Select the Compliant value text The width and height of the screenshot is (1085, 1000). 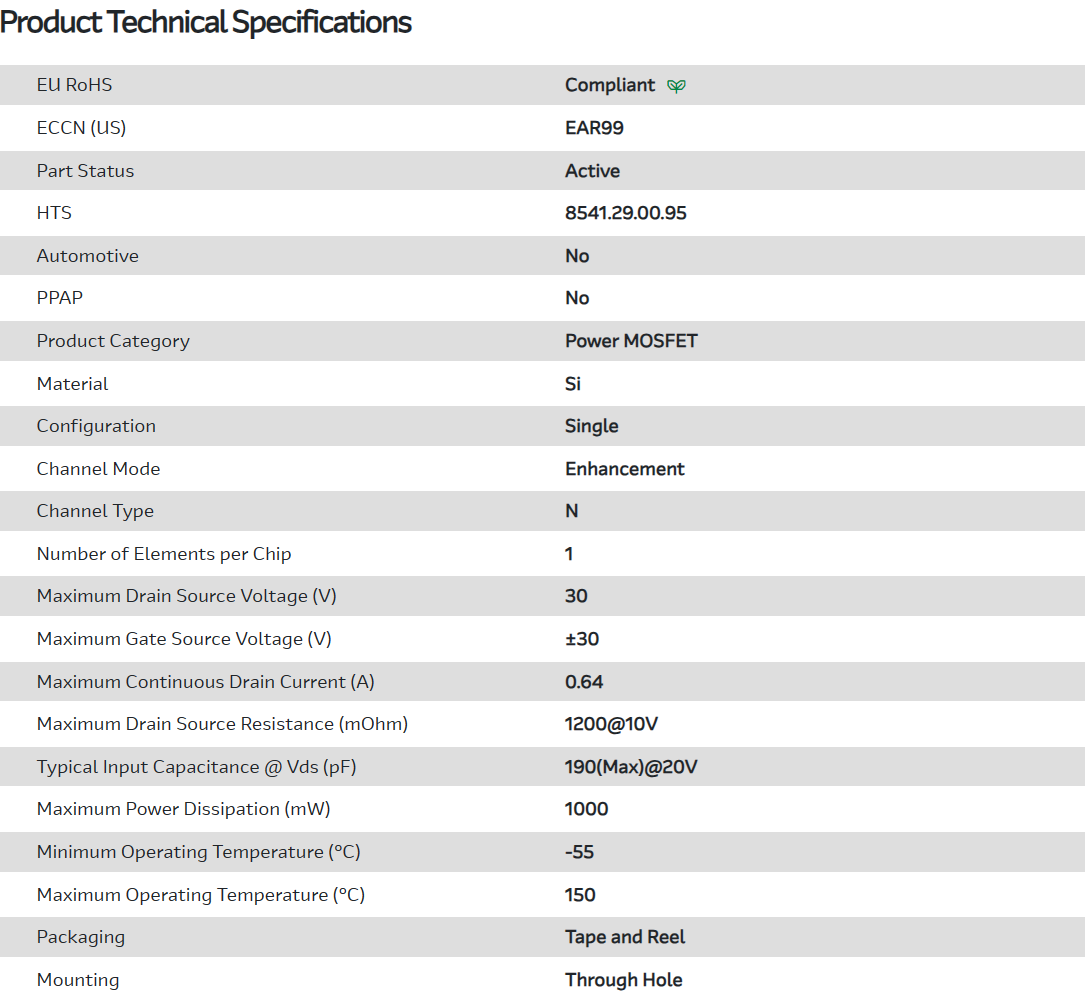[x=610, y=85]
